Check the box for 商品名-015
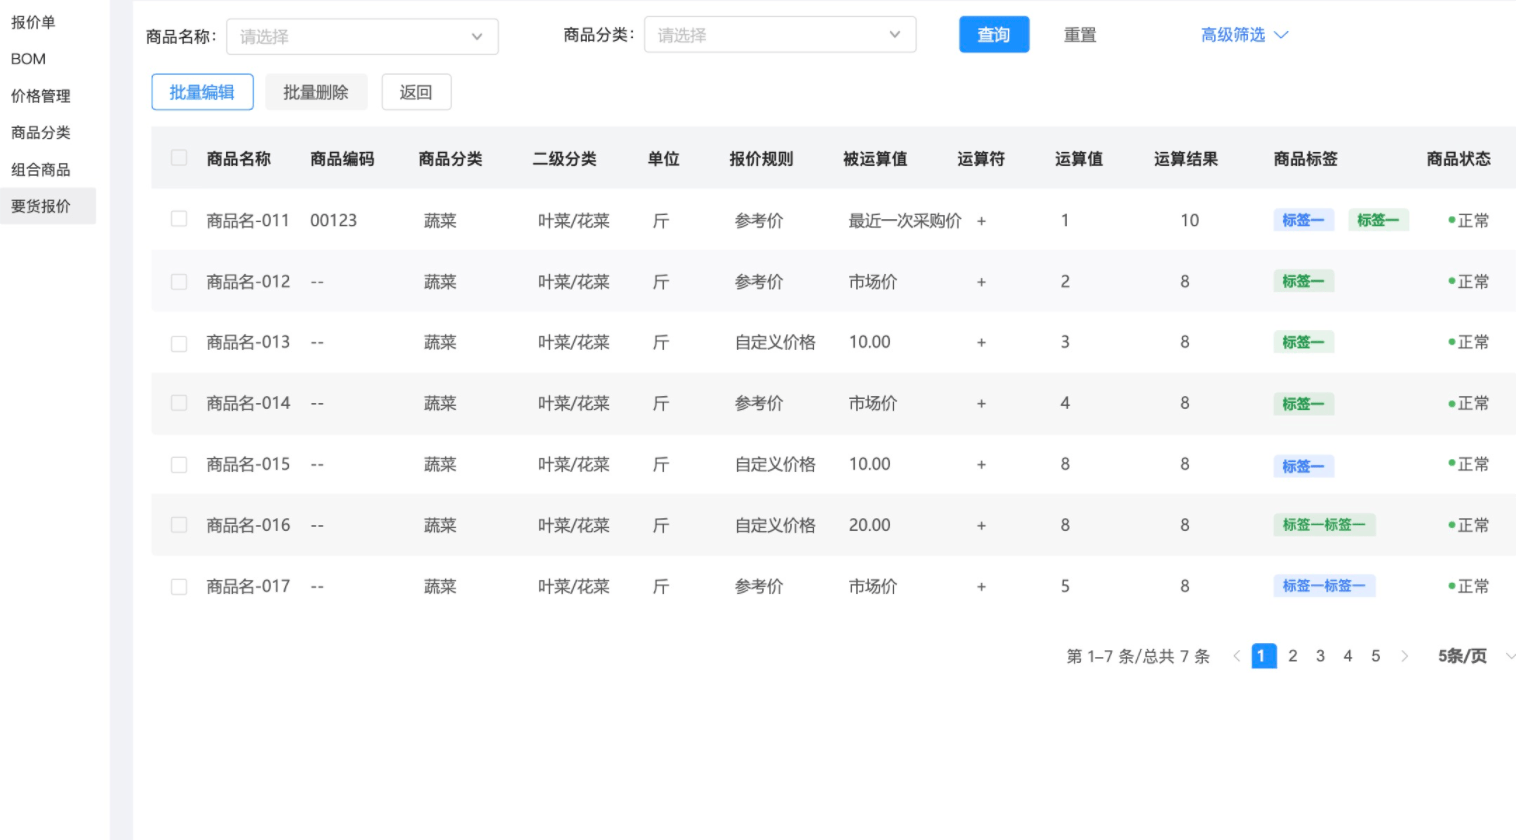1516x840 pixels. [179, 465]
